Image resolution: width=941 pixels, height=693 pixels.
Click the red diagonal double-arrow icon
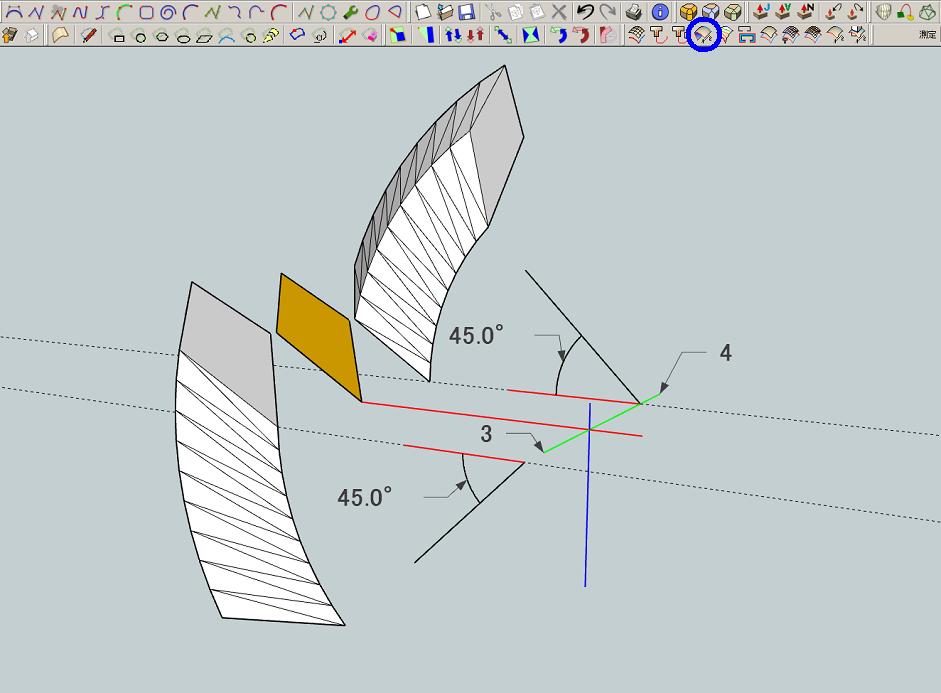click(347, 35)
